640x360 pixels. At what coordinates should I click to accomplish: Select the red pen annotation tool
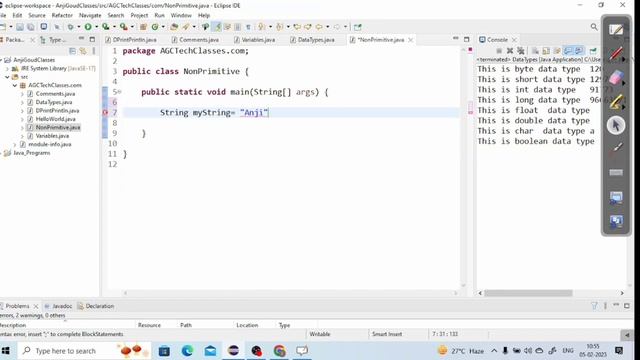coord(616,53)
